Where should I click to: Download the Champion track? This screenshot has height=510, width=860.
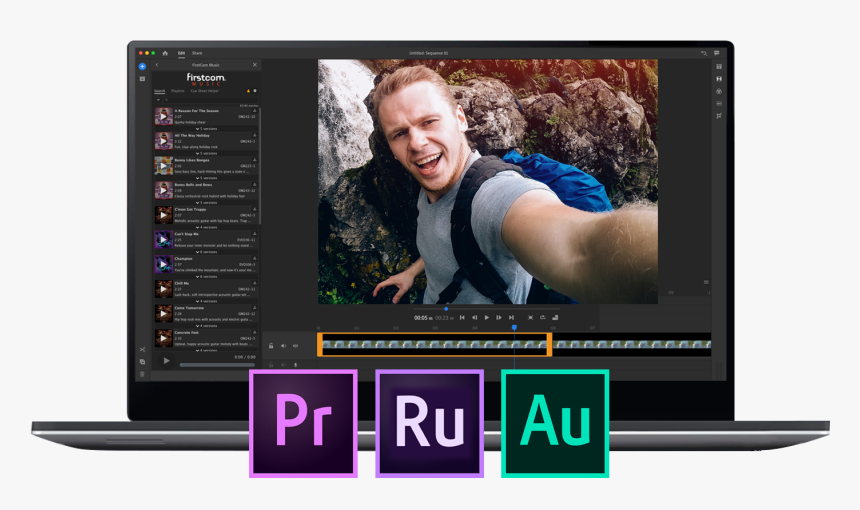(x=254, y=259)
